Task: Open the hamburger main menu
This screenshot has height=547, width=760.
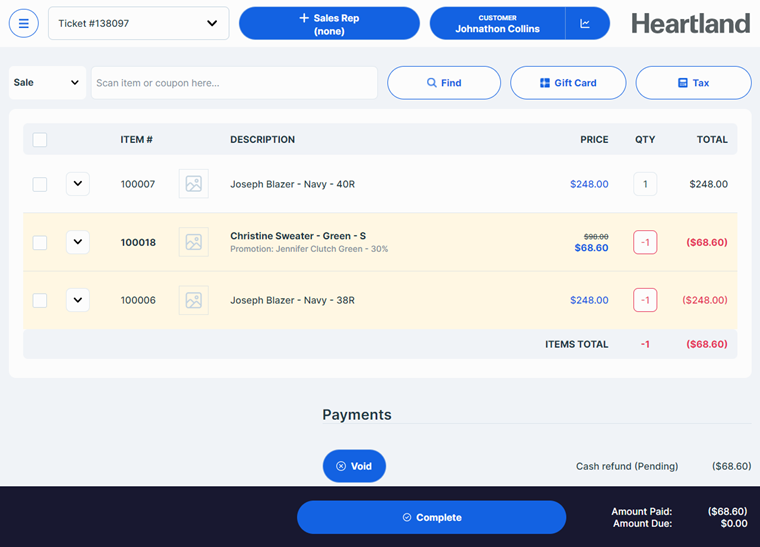Action: tap(24, 23)
